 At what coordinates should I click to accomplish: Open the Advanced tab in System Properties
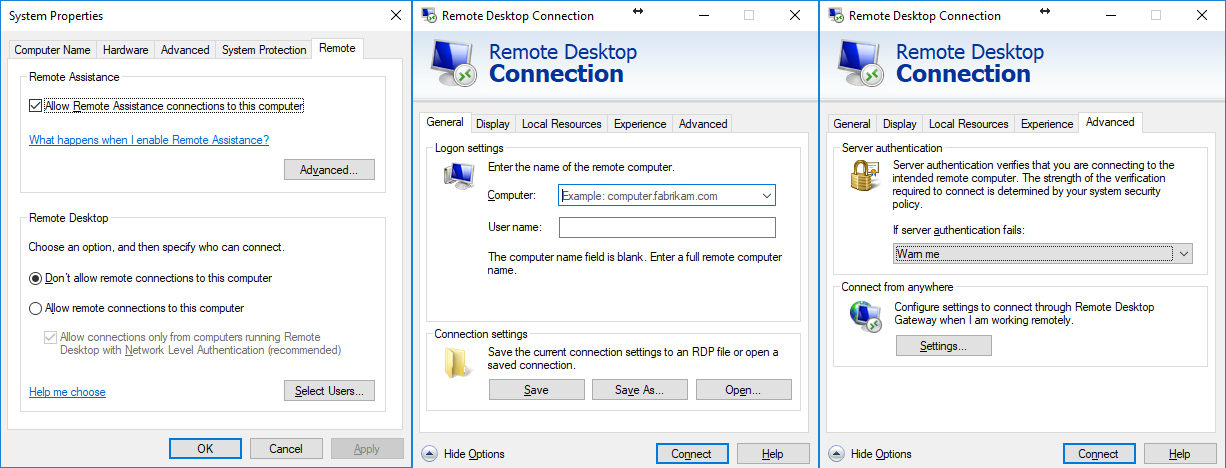(185, 50)
